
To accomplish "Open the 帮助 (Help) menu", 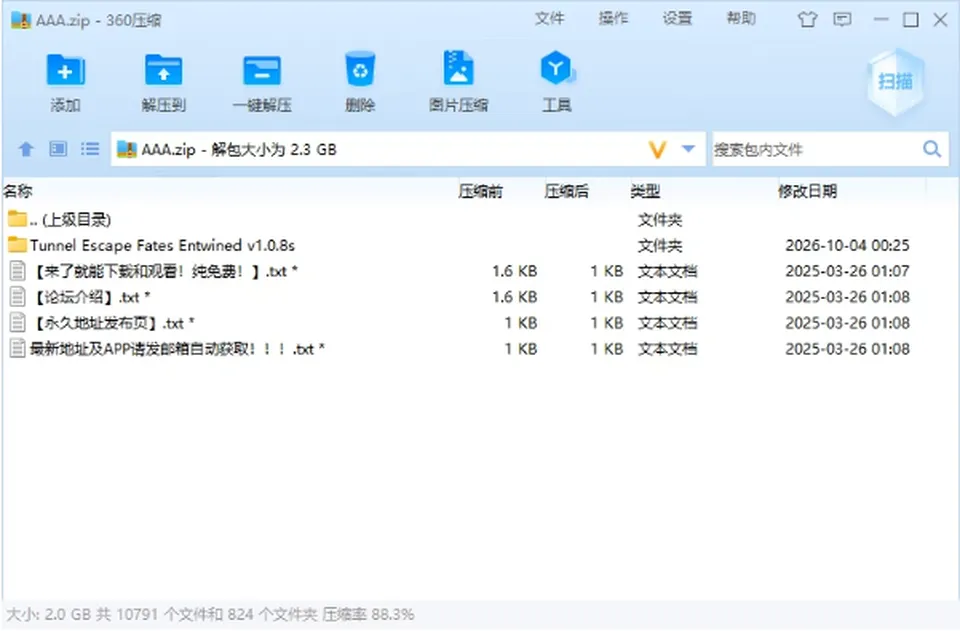I will point(741,18).
